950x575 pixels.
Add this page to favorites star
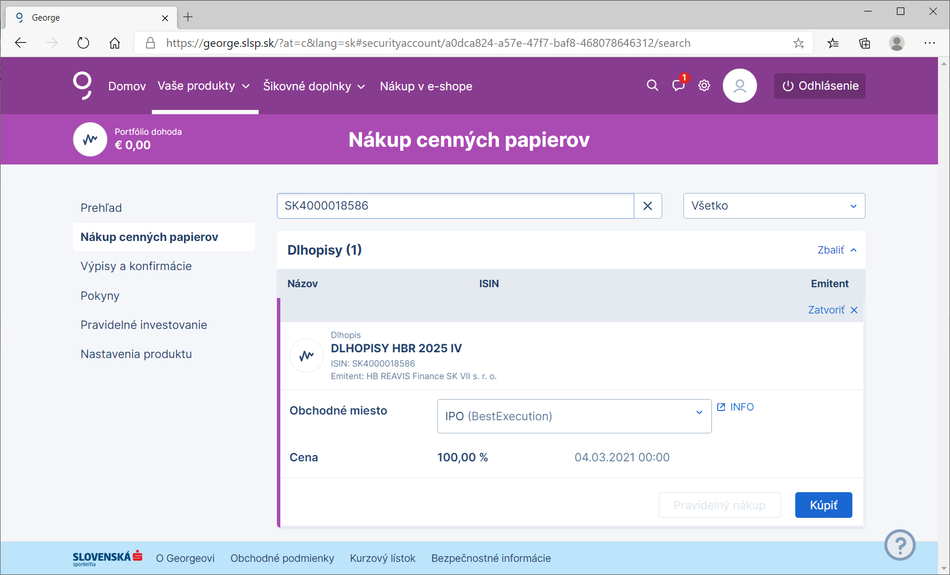pyautogui.click(x=799, y=43)
